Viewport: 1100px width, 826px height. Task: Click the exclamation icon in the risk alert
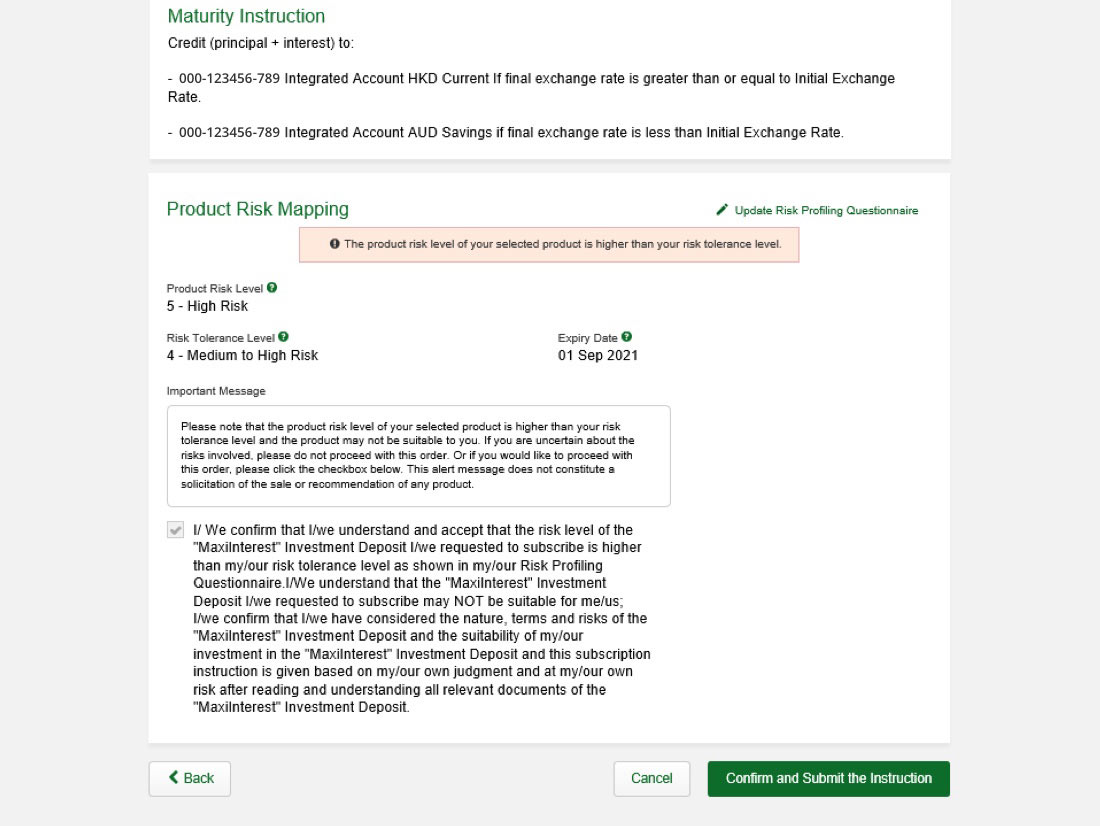pos(335,244)
